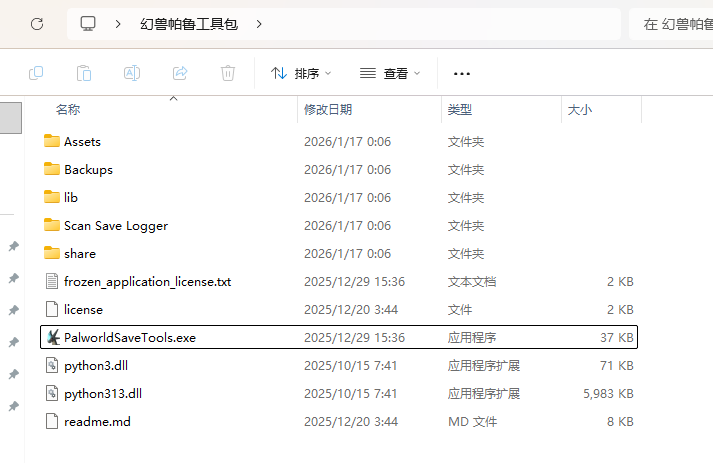Open the 排序 sort dropdown
Screen dimensions: 713x463
click(x=301, y=73)
